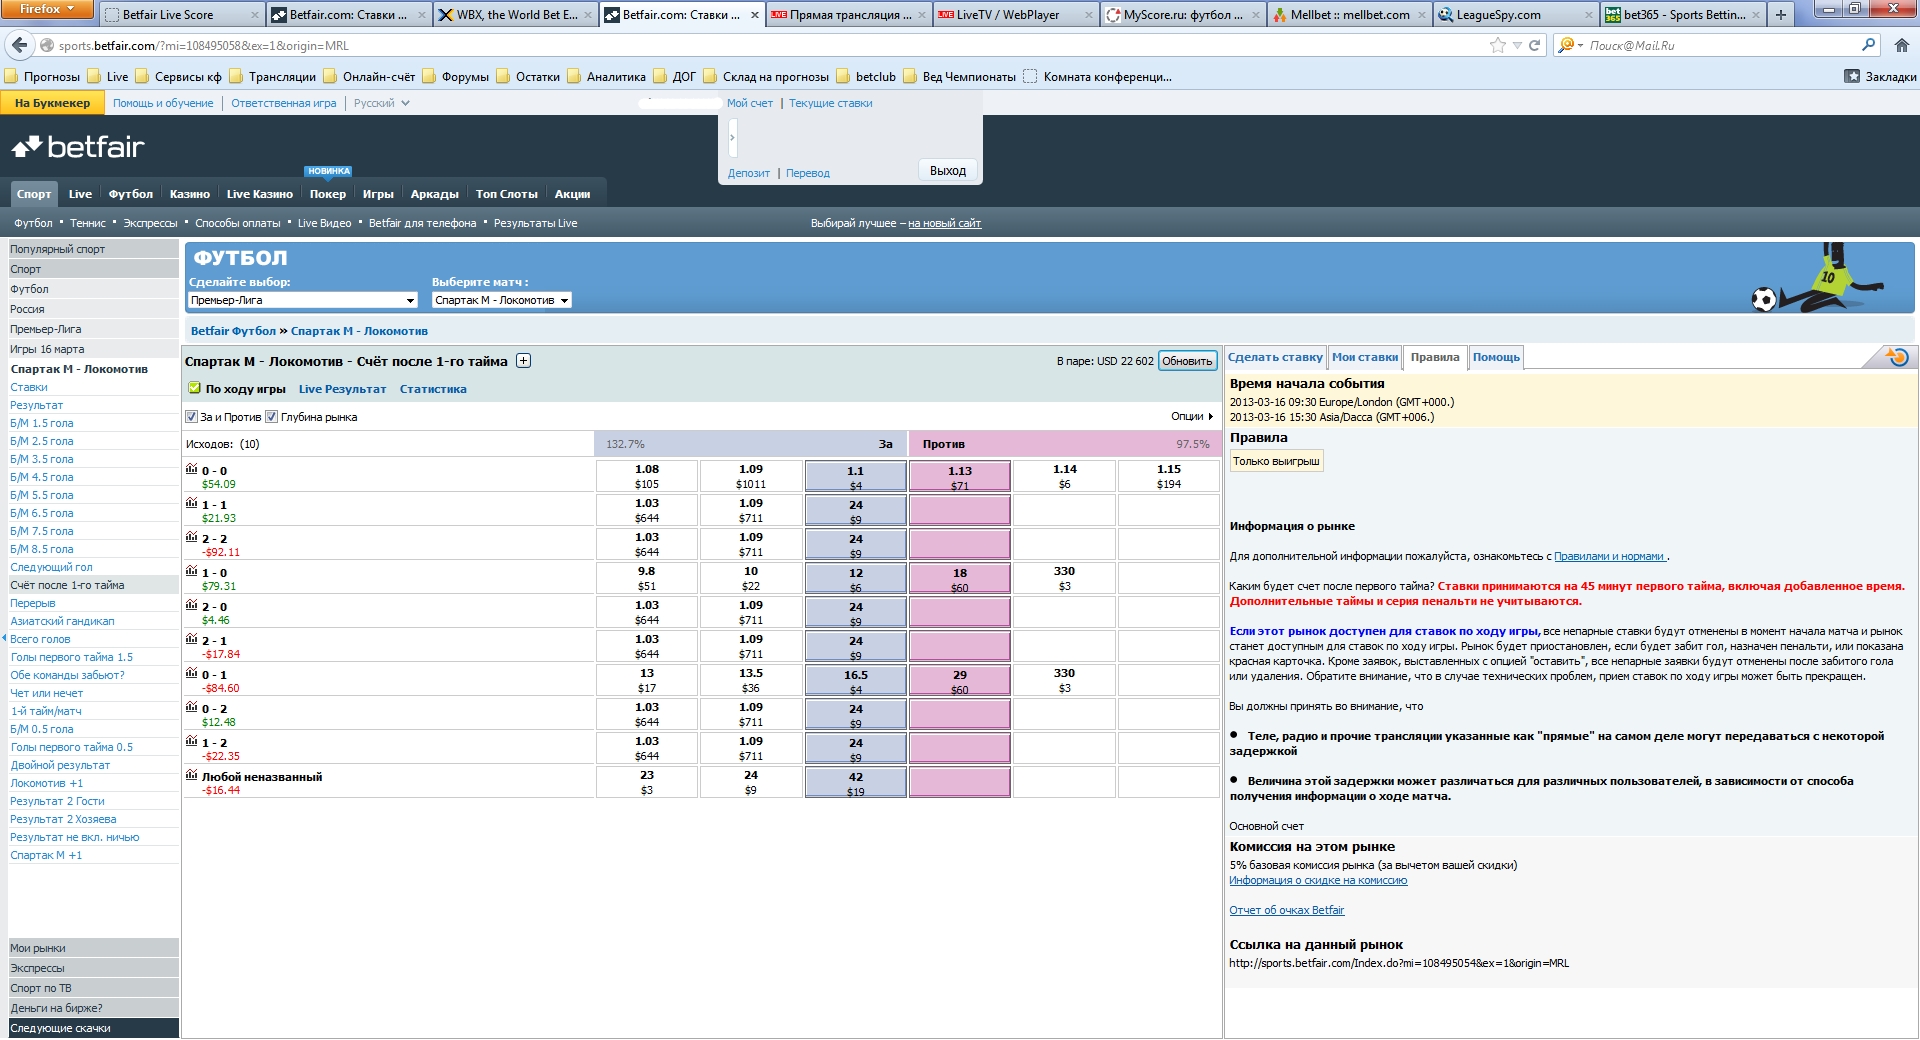Open the Прогнозы bookmarks folder
Viewport: 1920px width, 1040px height.
point(42,77)
